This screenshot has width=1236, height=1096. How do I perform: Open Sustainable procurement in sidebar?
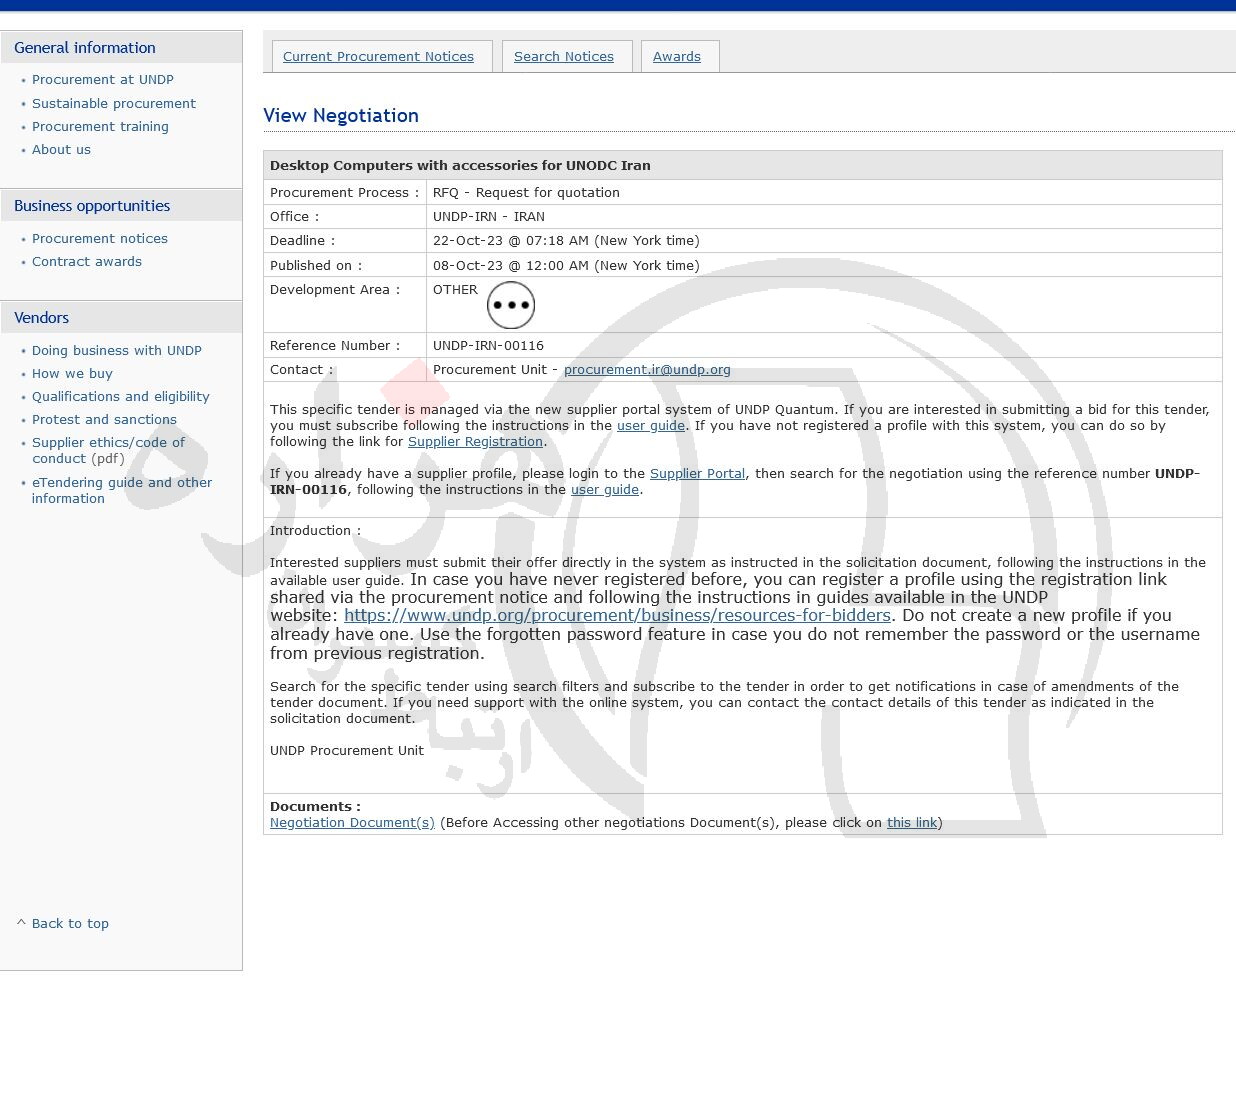click(113, 104)
